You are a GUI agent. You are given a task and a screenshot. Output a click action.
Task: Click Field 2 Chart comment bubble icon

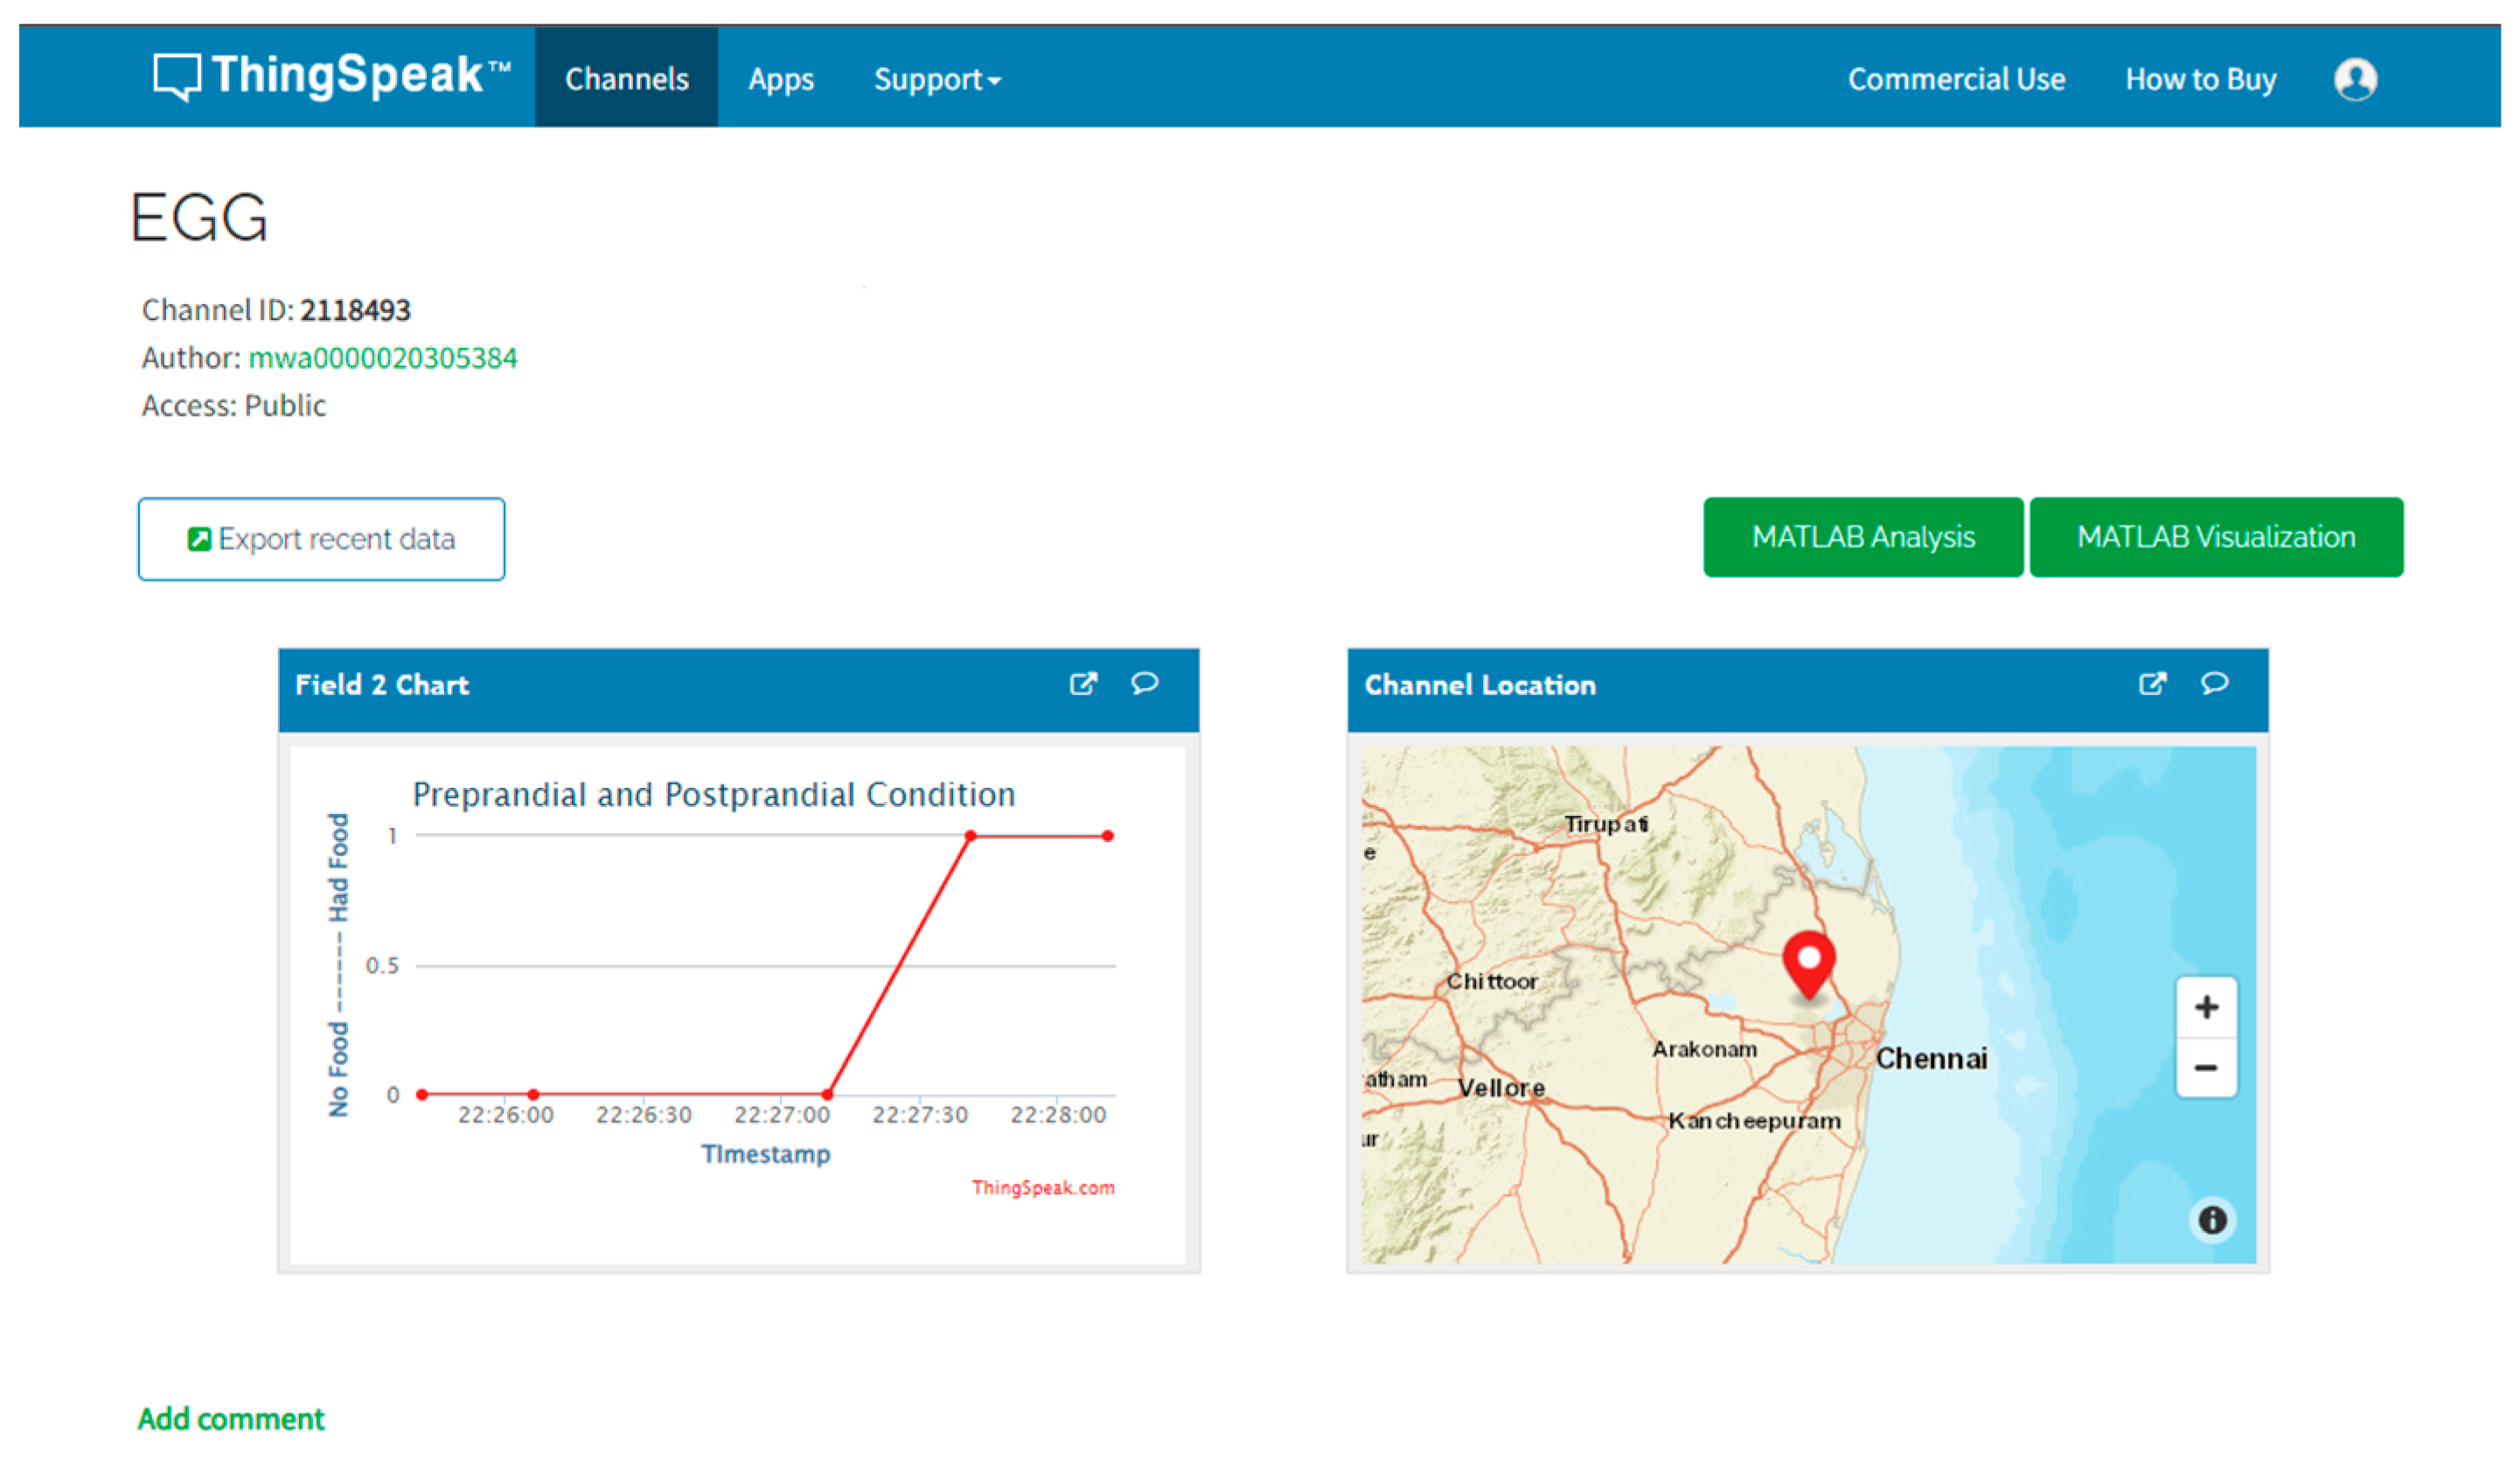pyautogui.click(x=1144, y=683)
